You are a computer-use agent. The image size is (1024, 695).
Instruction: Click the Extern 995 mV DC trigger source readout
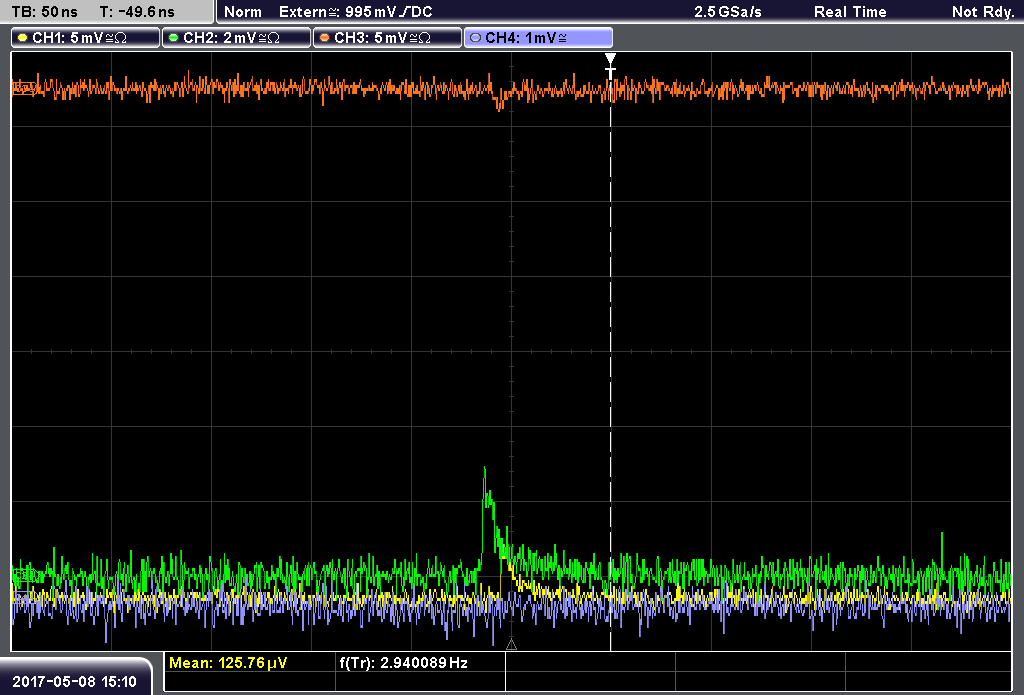(356, 12)
